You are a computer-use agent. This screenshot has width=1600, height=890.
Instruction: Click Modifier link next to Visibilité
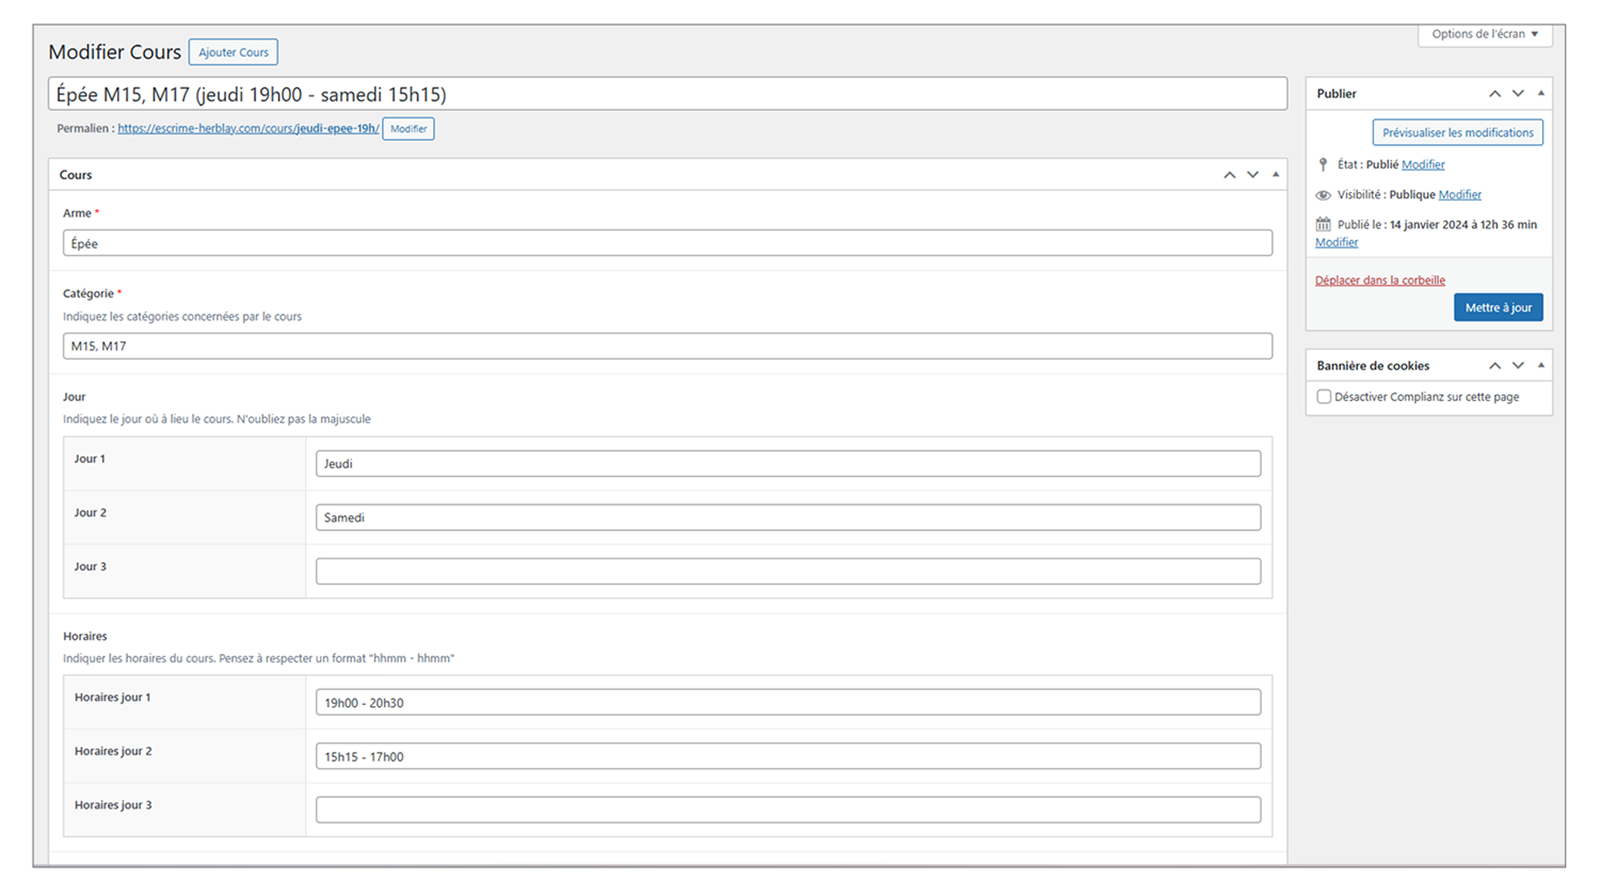tap(1460, 194)
